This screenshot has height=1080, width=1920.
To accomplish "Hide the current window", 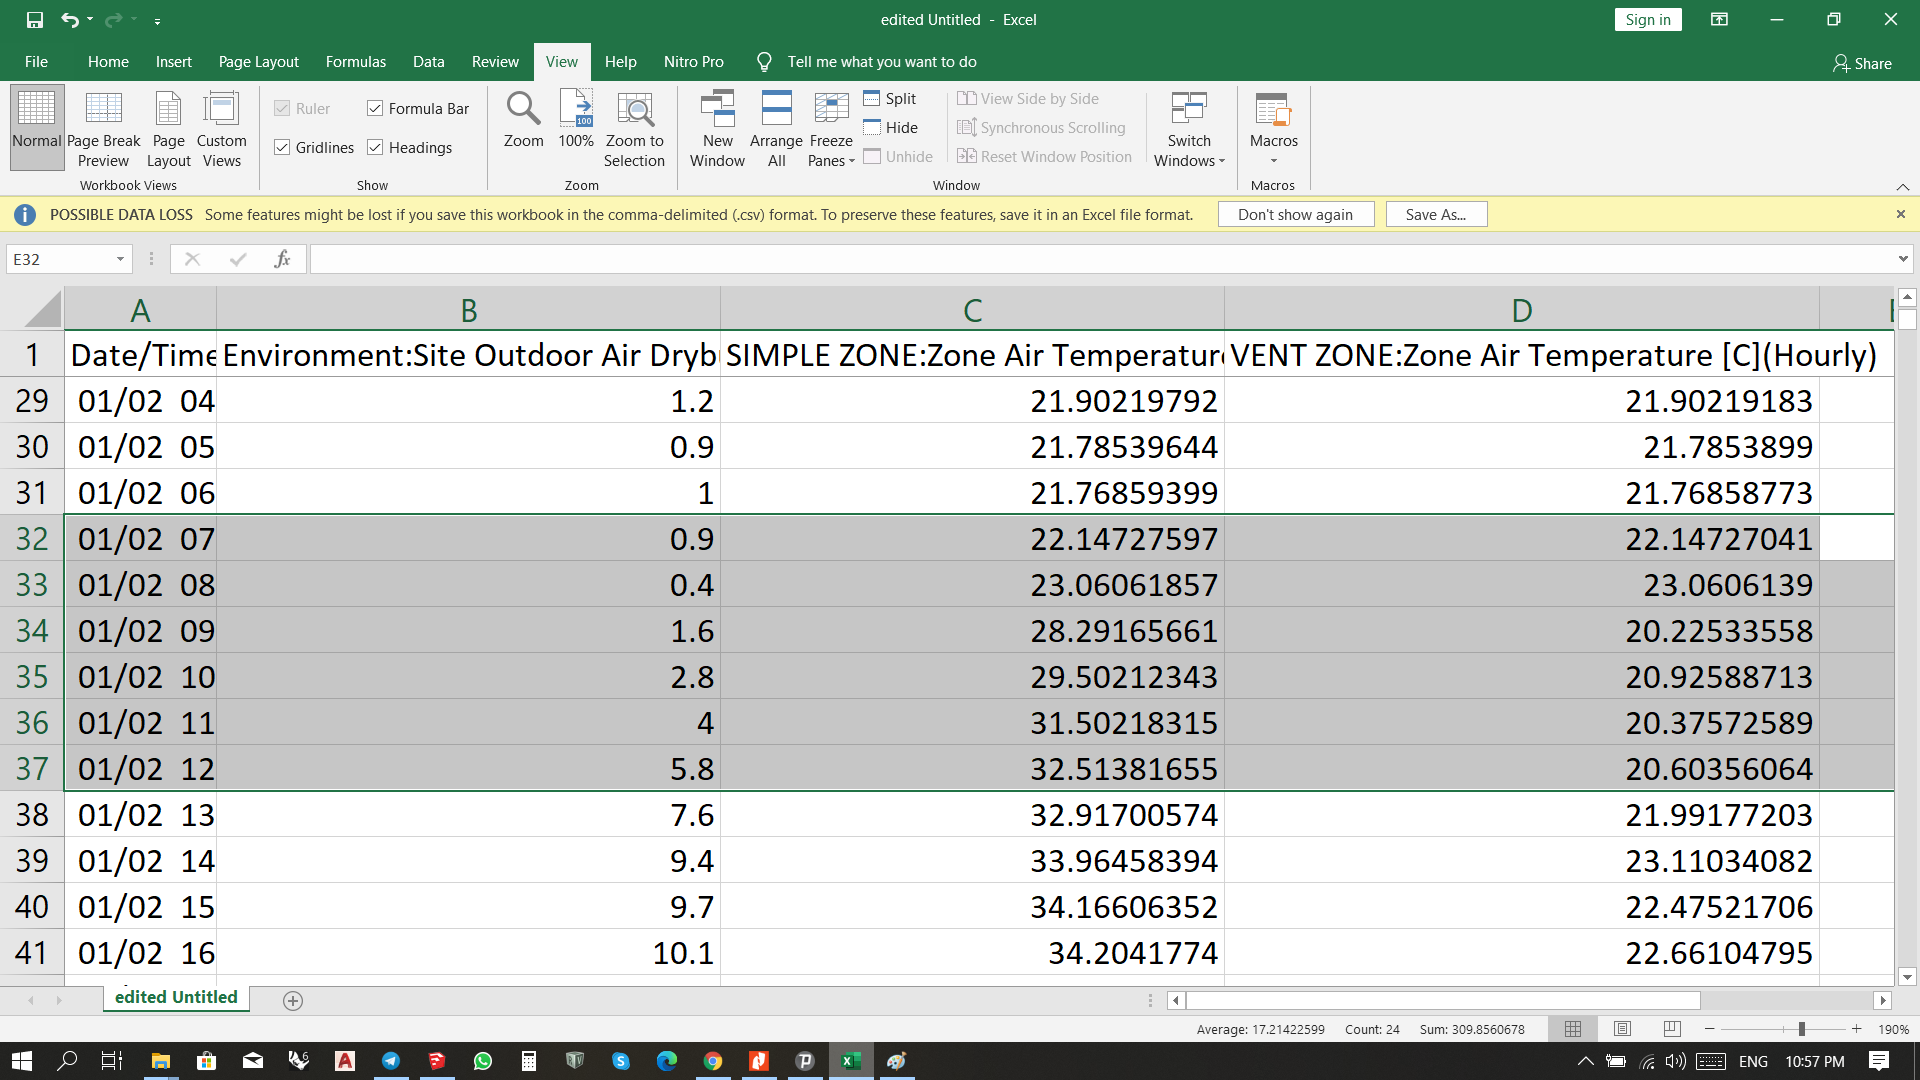I will 890,127.
